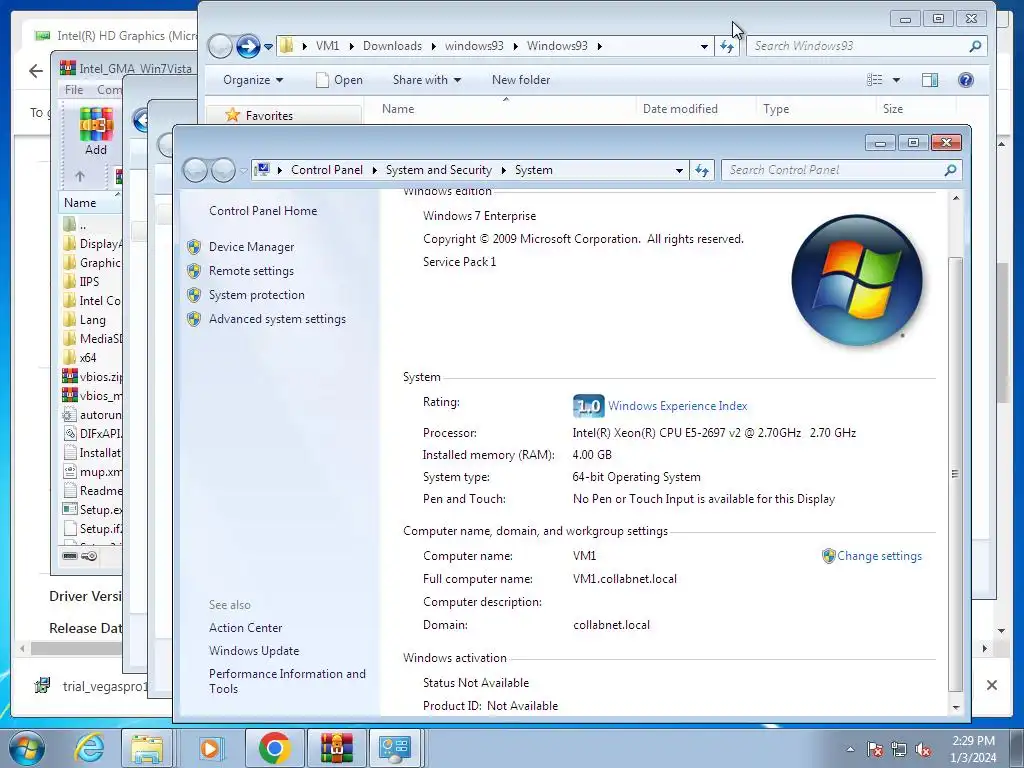The width and height of the screenshot is (1024, 768).
Task: Click shield icon beside Device Manager
Action: point(194,247)
